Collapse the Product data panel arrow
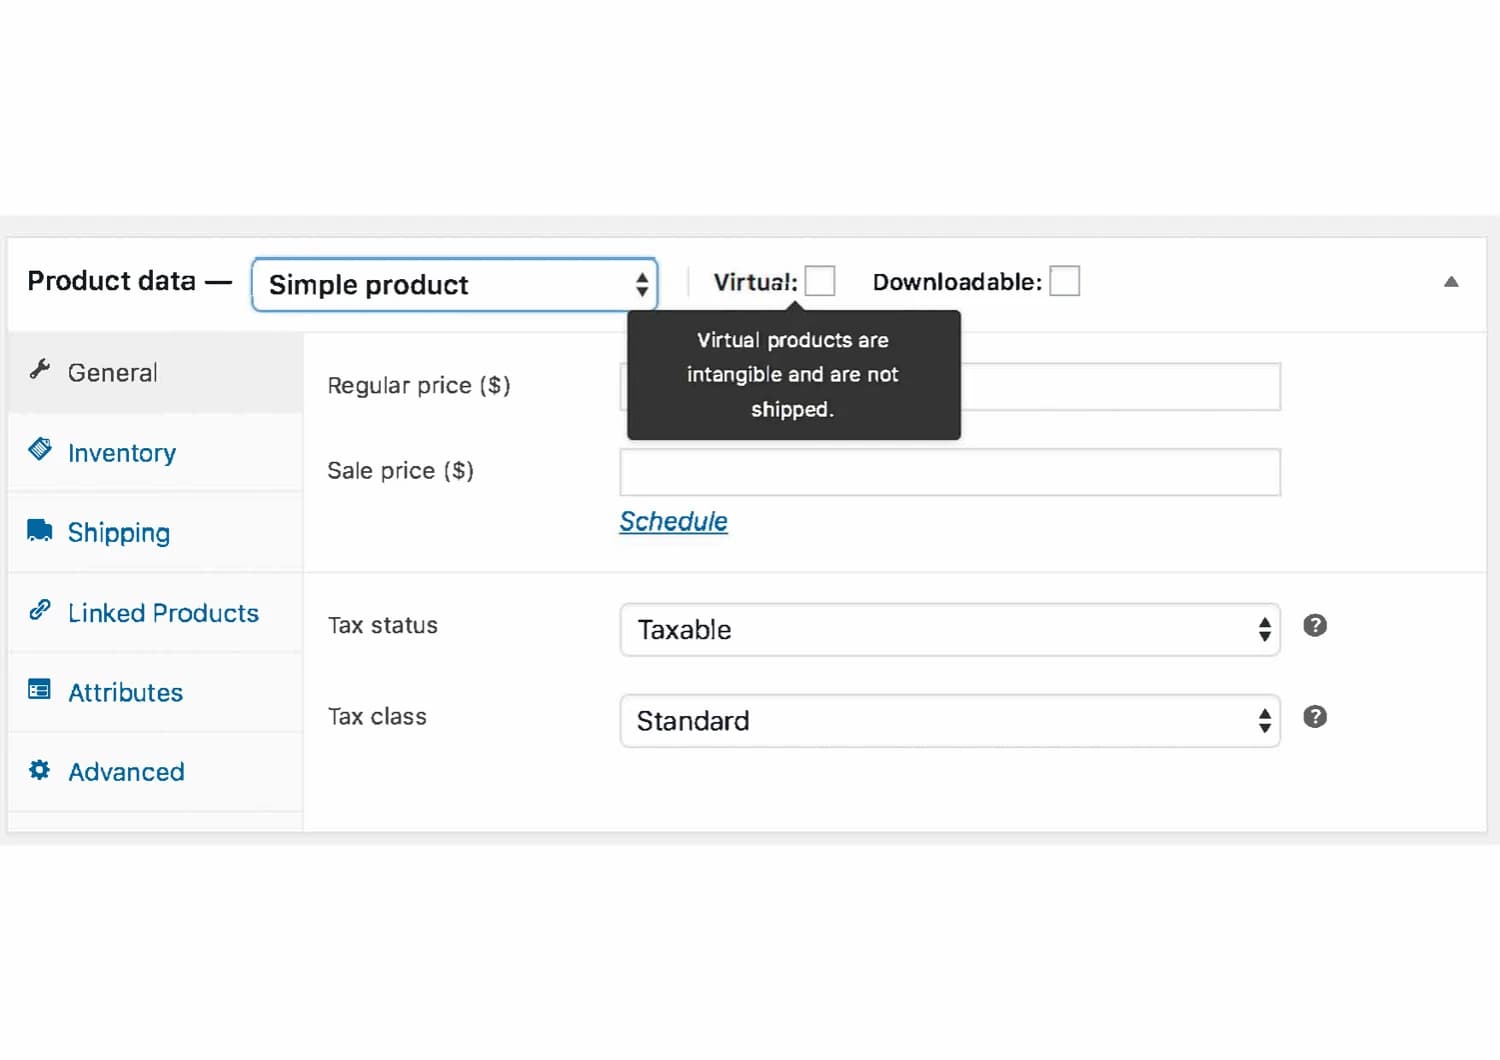This screenshot has width=1500, height=1060. 1451,282
